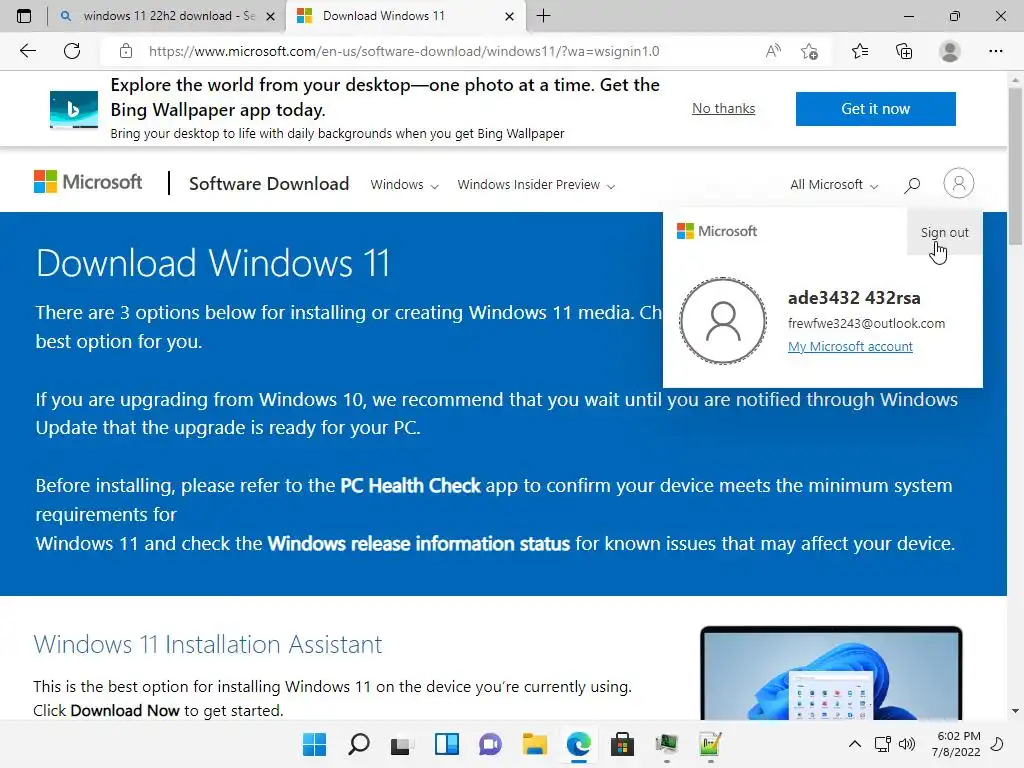Click Sign out in account panel
Screen dimensions: 1024x768
pos(944,232)
